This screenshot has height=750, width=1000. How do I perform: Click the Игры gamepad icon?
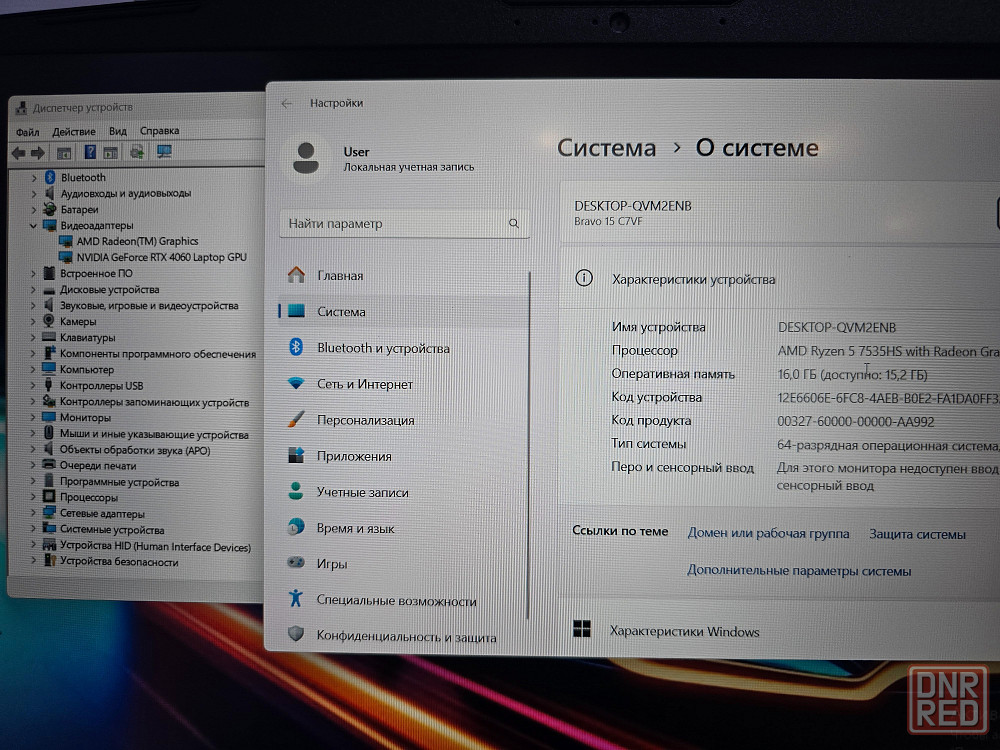296,563
